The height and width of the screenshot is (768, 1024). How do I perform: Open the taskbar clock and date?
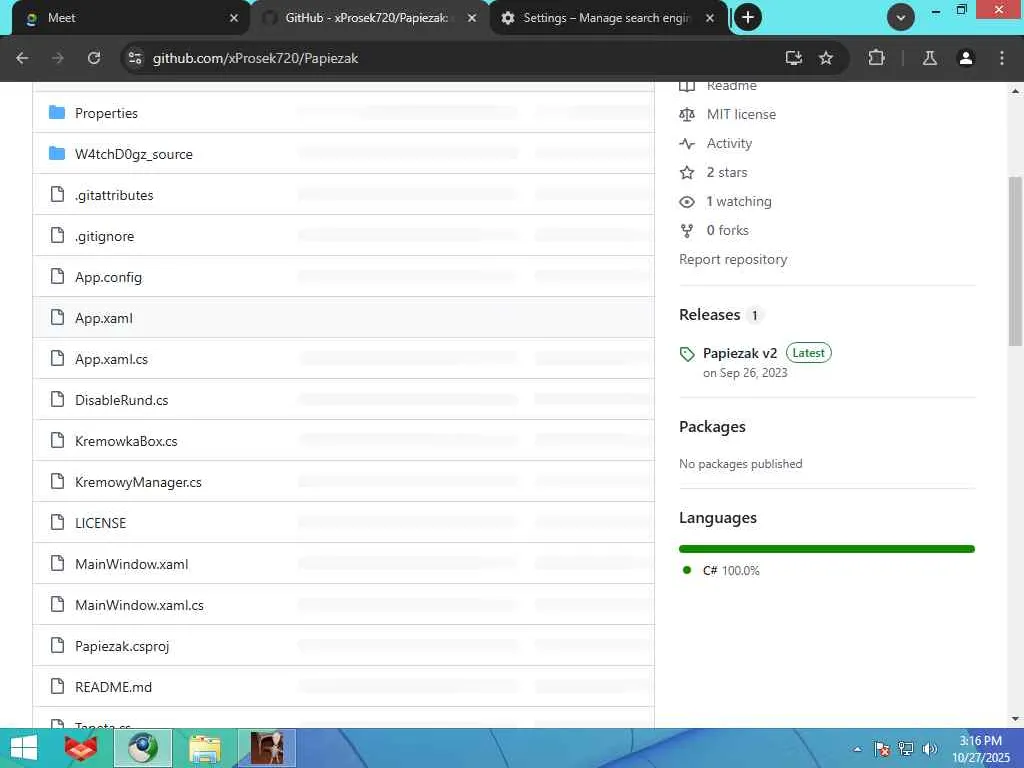[980, 749]
